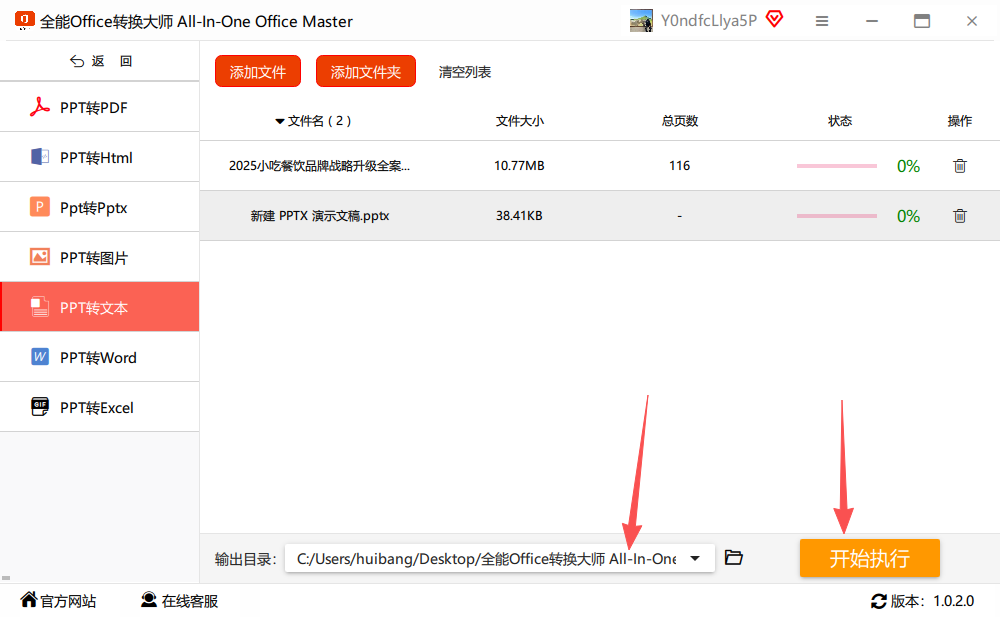The height and width of the screenshot is (617, 1000).
Task: Click progress bar of 新建 PPTX 演示文稿.pptx
Action: 837,216
